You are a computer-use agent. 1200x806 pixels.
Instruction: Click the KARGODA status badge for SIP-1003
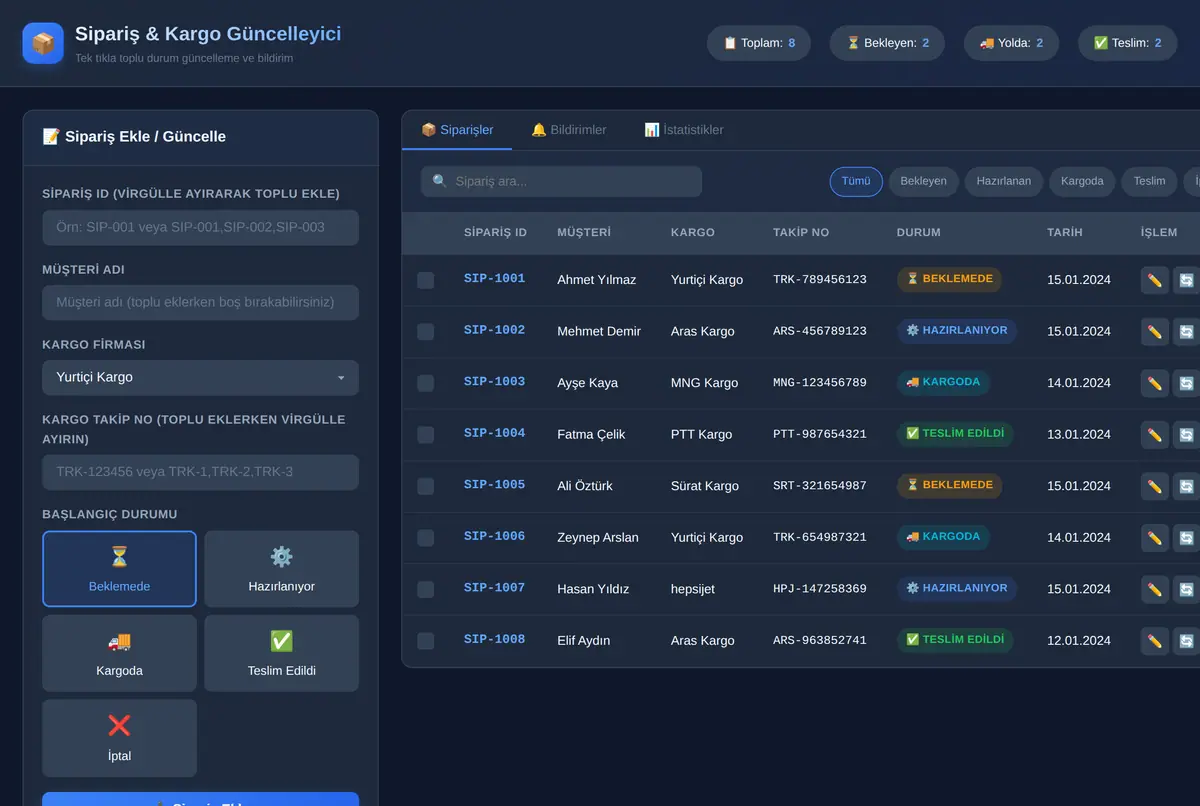[x=943, y=382]
